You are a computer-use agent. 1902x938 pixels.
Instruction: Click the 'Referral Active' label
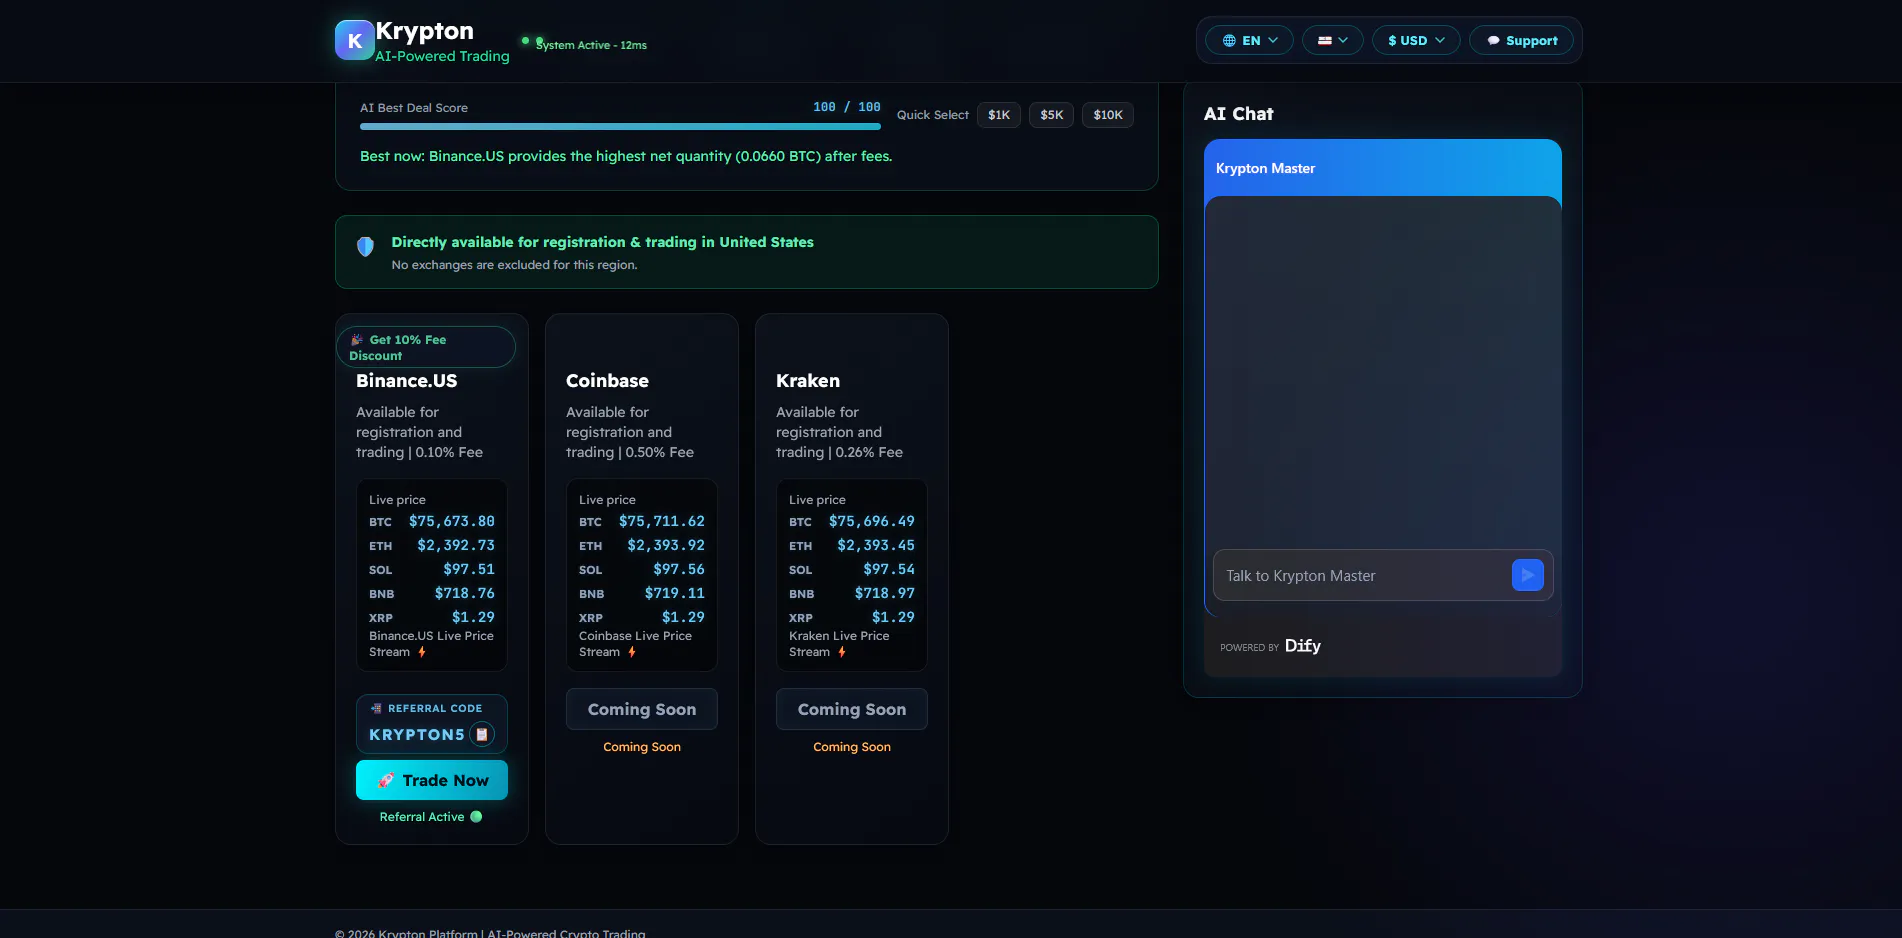click(x=422, y=817)
